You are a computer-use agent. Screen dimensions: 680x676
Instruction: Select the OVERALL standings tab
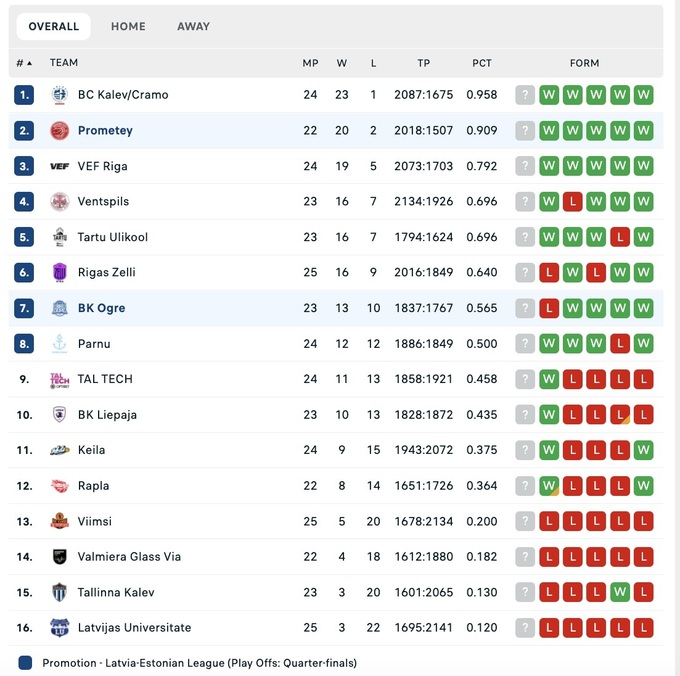pos(54,27)
